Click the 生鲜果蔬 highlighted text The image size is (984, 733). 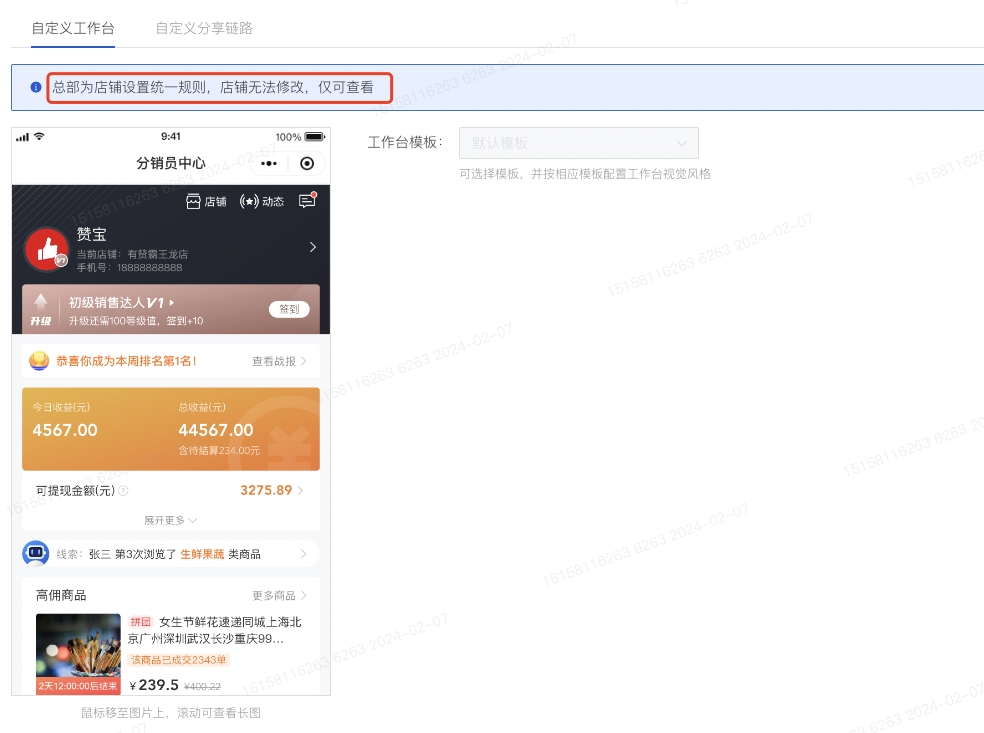tap(202, 554)
